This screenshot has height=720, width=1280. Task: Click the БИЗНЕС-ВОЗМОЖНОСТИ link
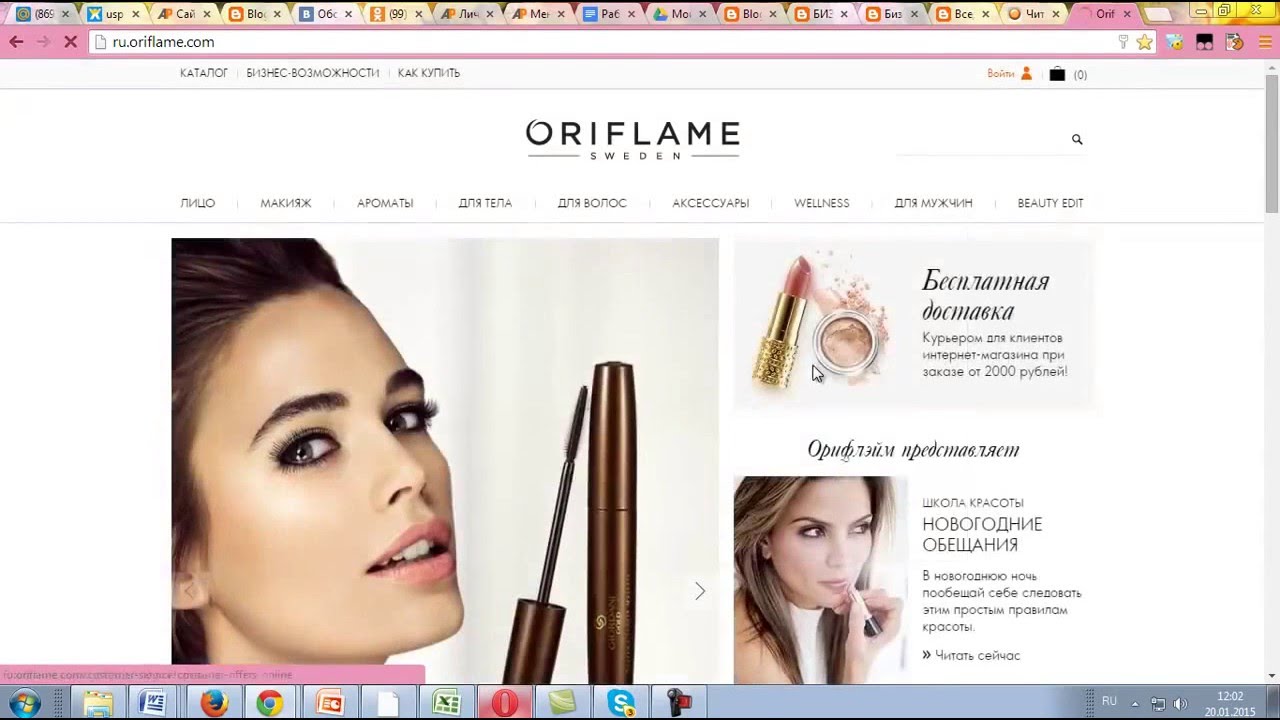pos(313,73)
